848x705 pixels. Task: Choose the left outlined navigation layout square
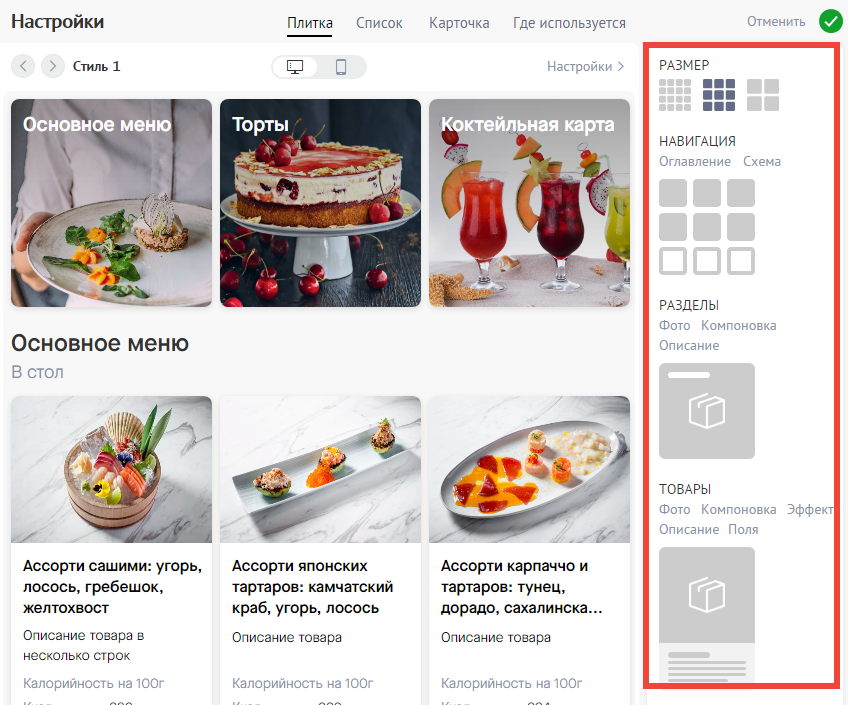673,261
